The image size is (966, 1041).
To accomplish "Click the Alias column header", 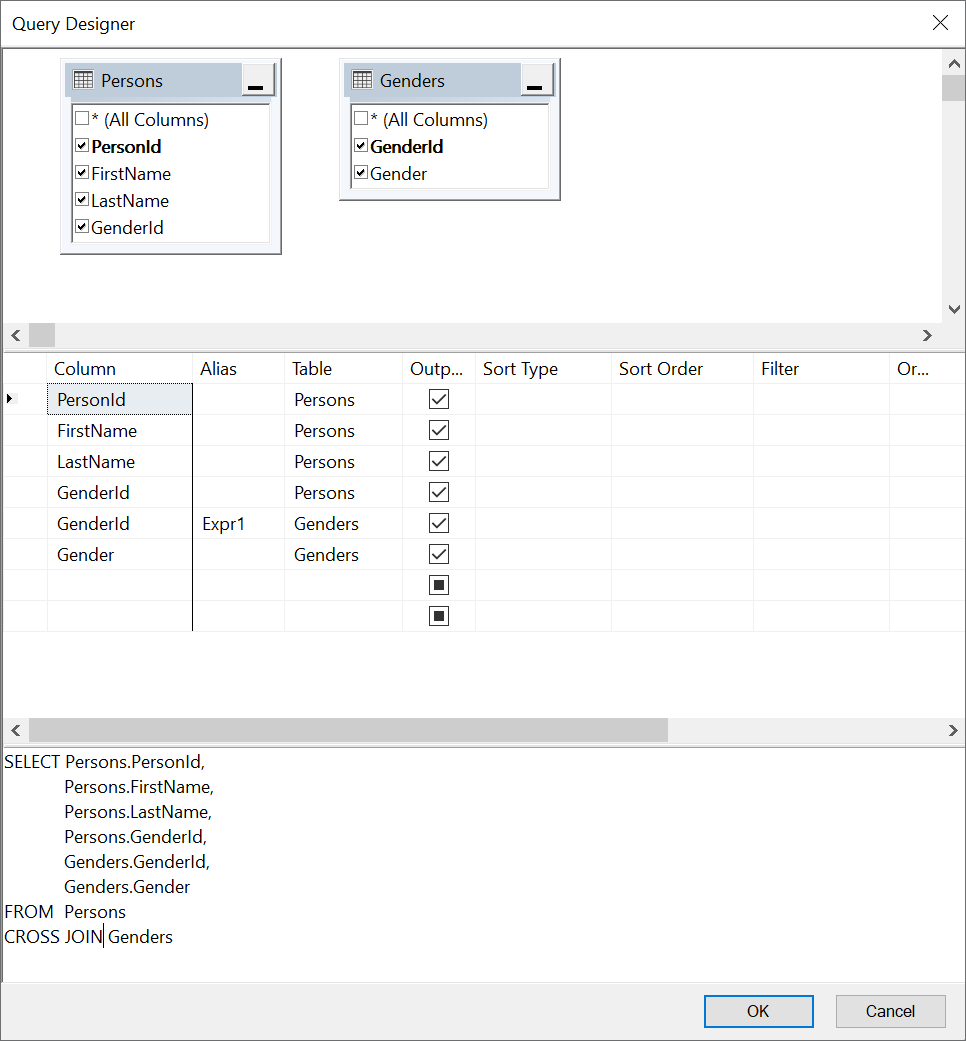I will pyautogui.click(x=238, y=368).
